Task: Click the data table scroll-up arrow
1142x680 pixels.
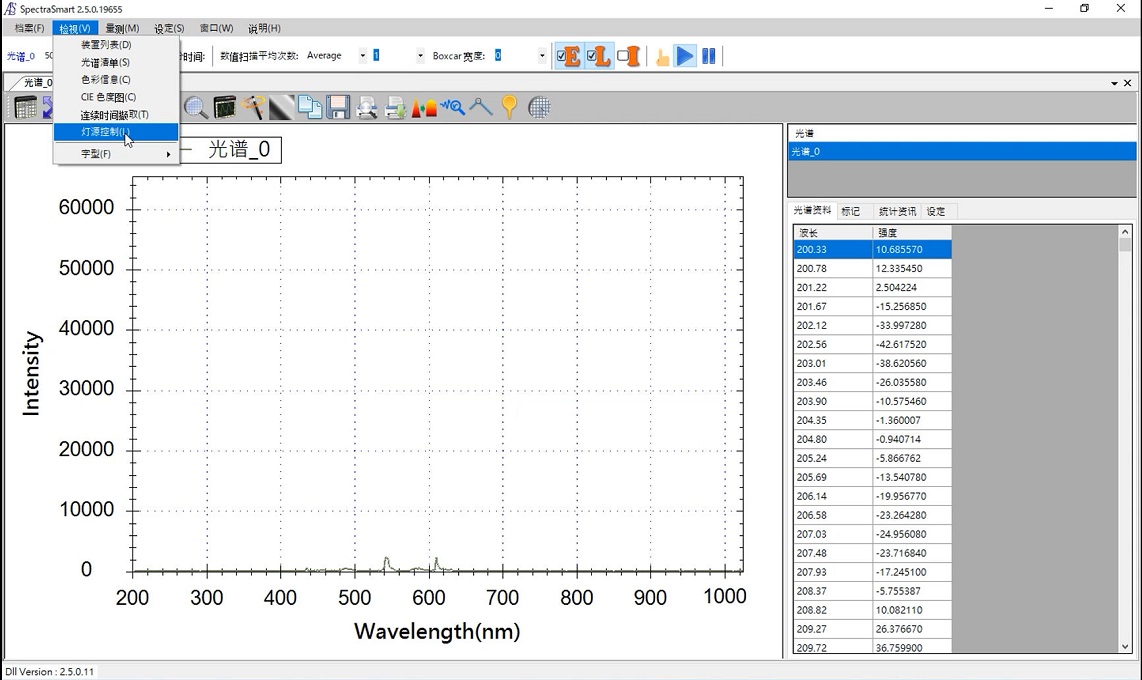Action: click(x=1125, y=232)
